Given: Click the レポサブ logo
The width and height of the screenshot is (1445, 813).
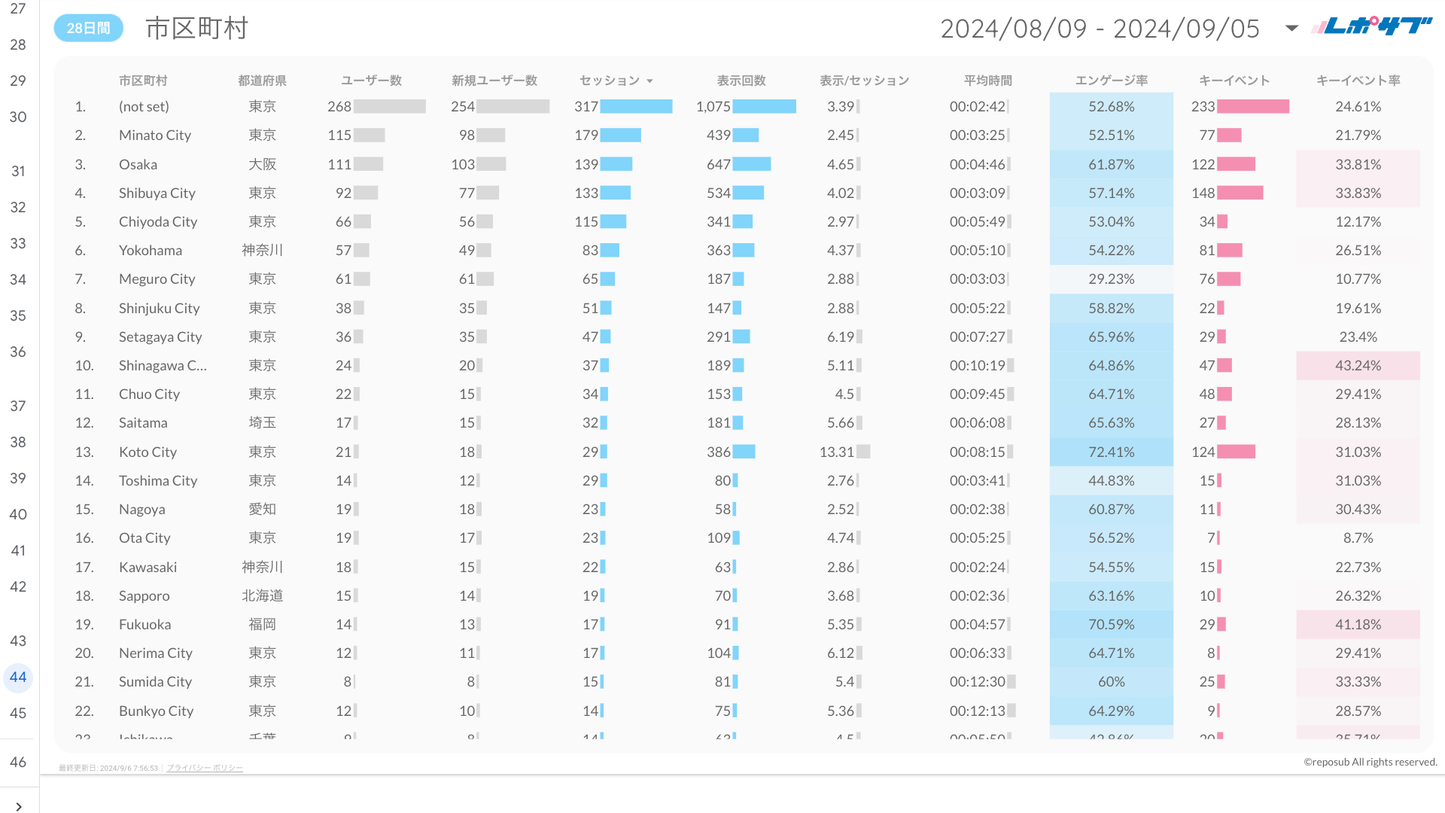Looking at the screenshot, I should pyautogui.click(x=1372, y=27).
